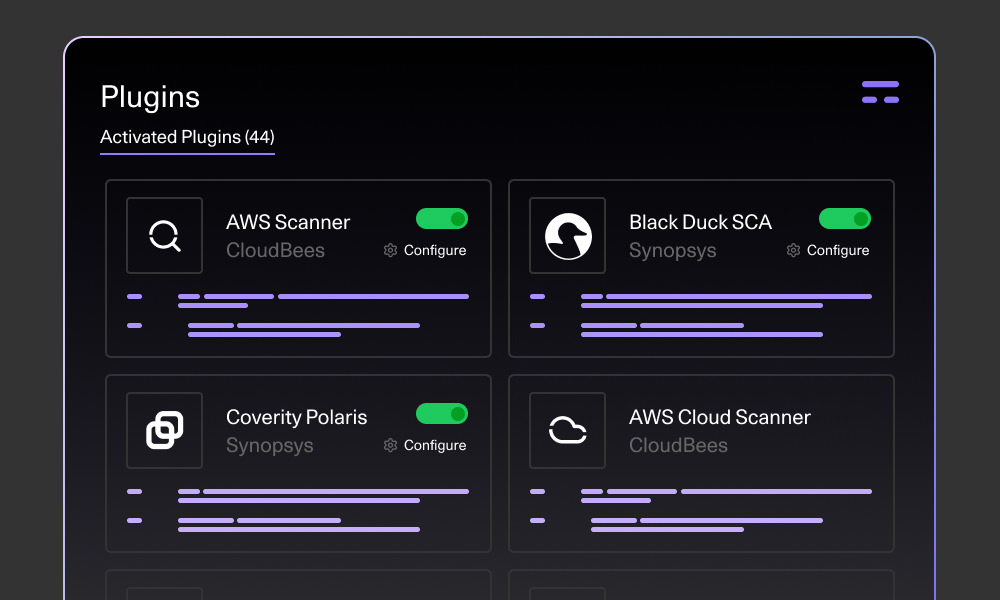Click the Black Duck SCA duck logo
The height and width of the screenshot is (600, 1000).
pyautogui.click(x=568, y=236)
